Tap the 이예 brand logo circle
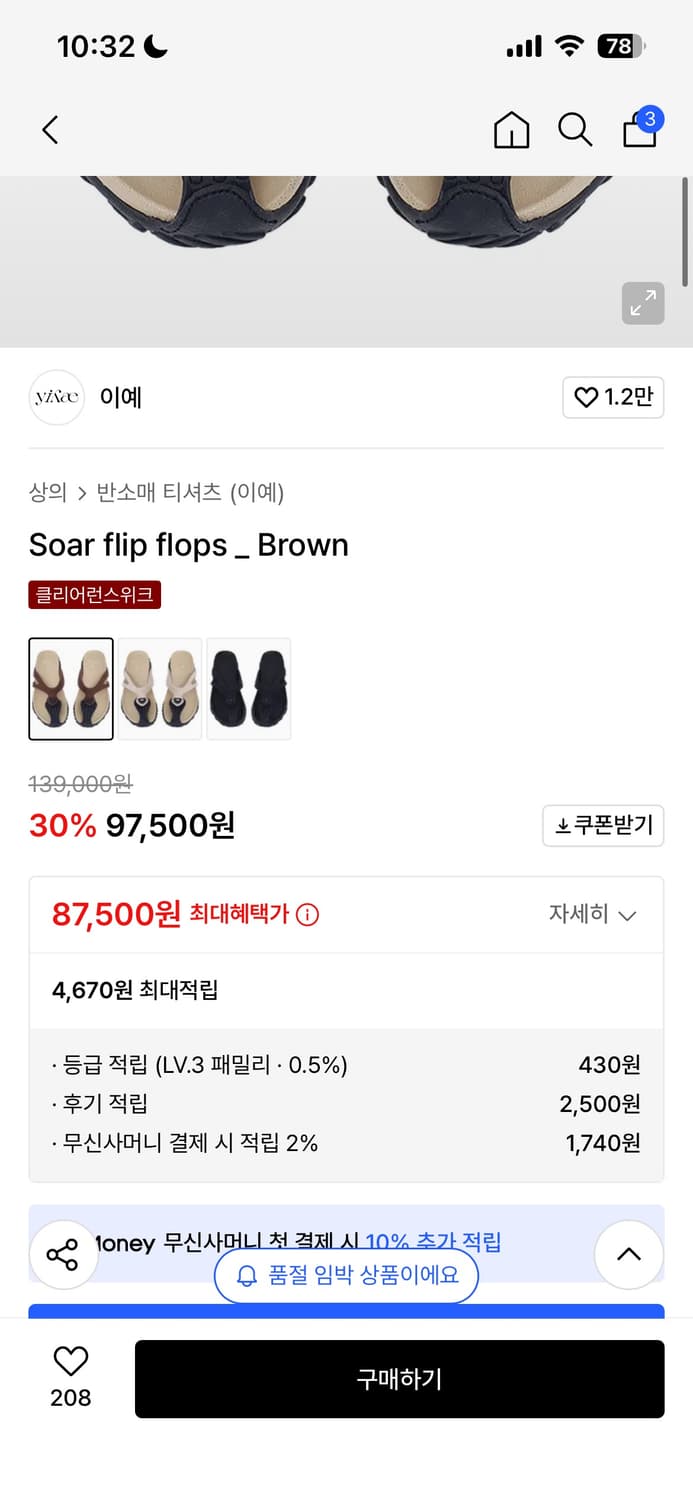Image resolution: width=693 pixels, height=1500 pixels. tap(57, 397)
